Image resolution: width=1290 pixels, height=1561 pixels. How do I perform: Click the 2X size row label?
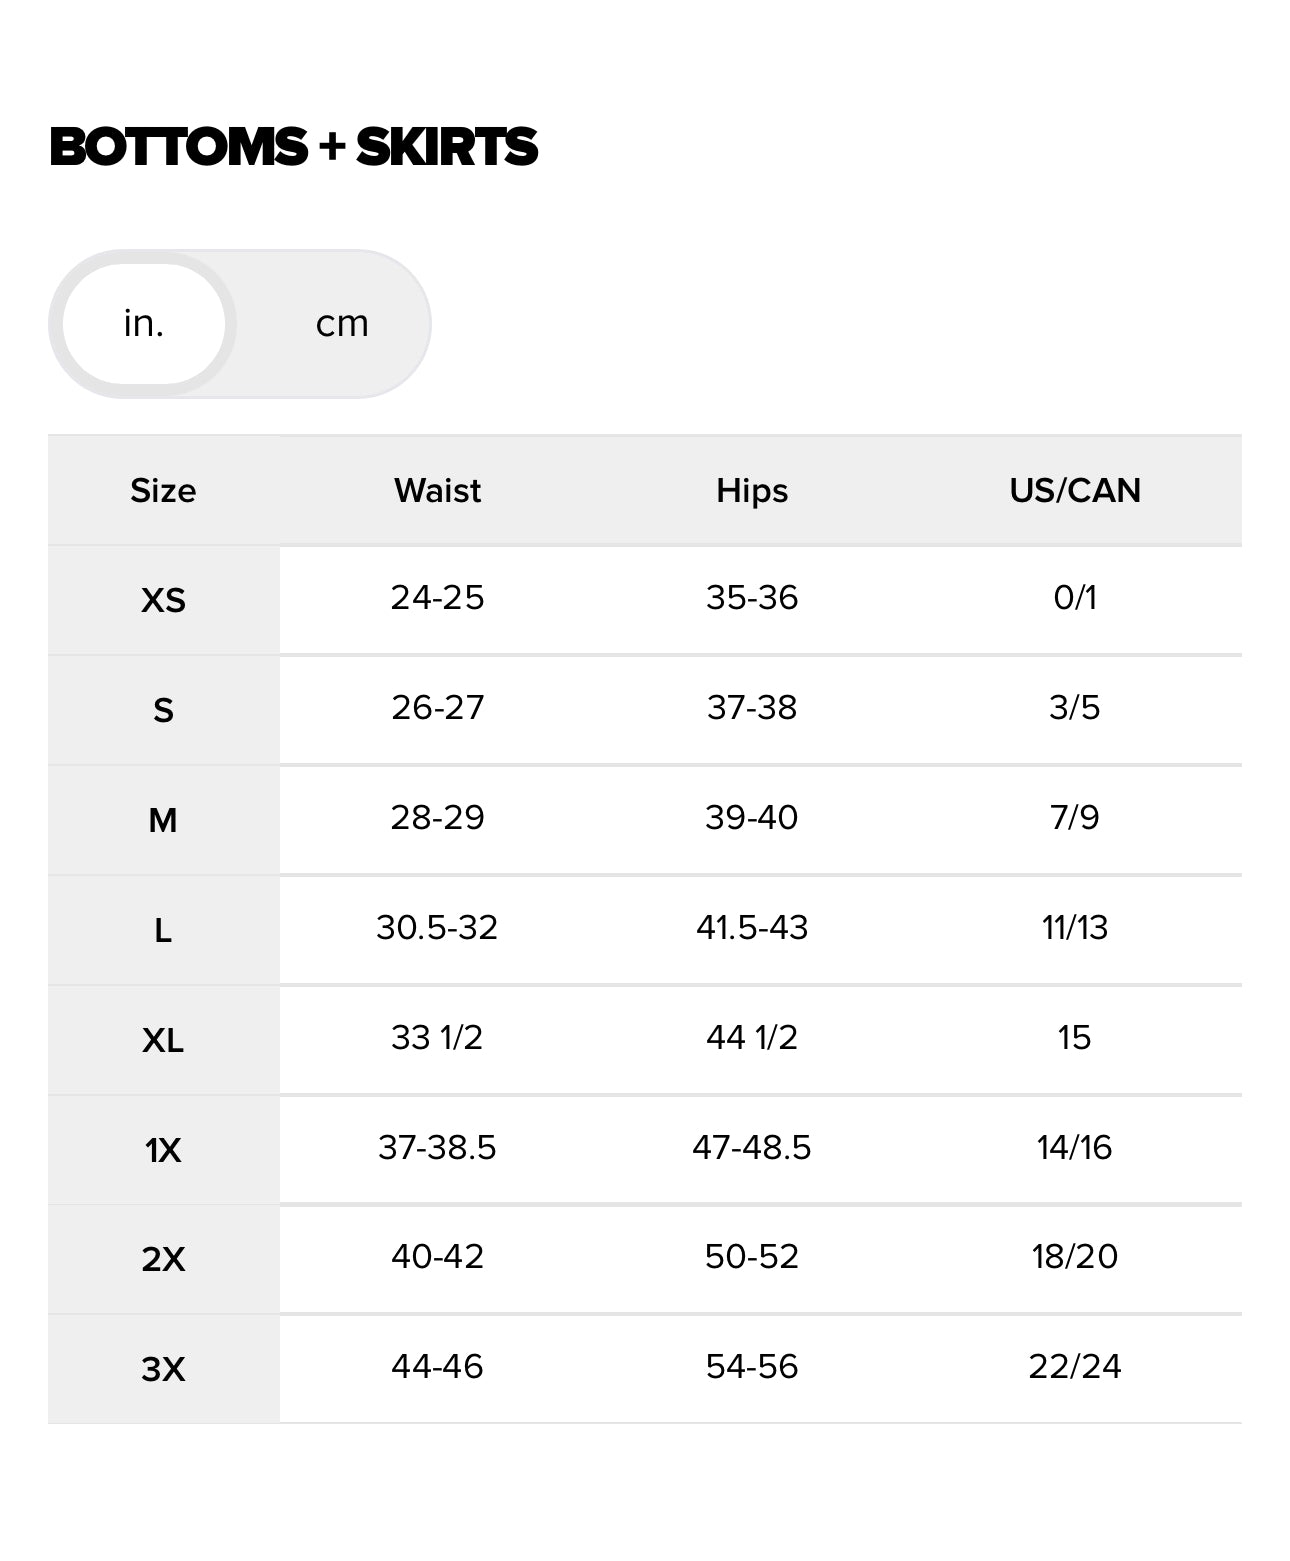(163, 1258)
